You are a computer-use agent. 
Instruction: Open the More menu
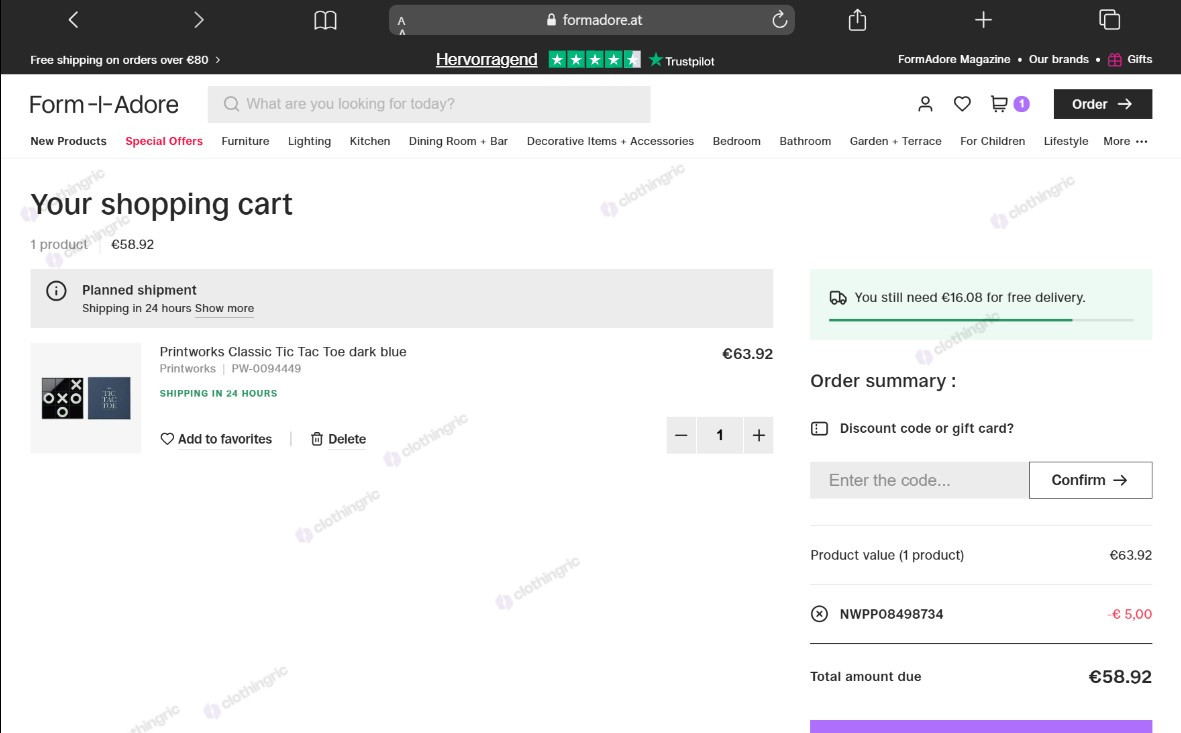click(1125, 141)
